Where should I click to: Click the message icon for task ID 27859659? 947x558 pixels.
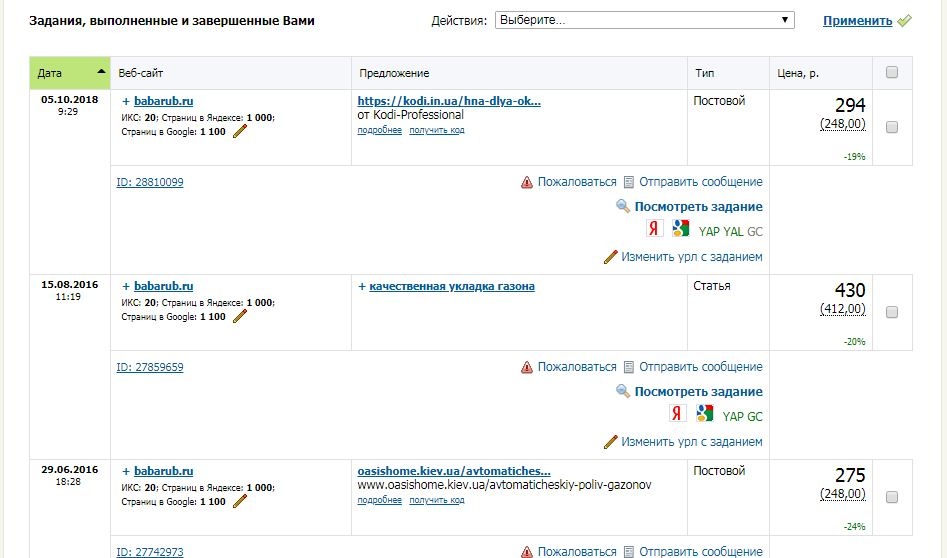629,367
